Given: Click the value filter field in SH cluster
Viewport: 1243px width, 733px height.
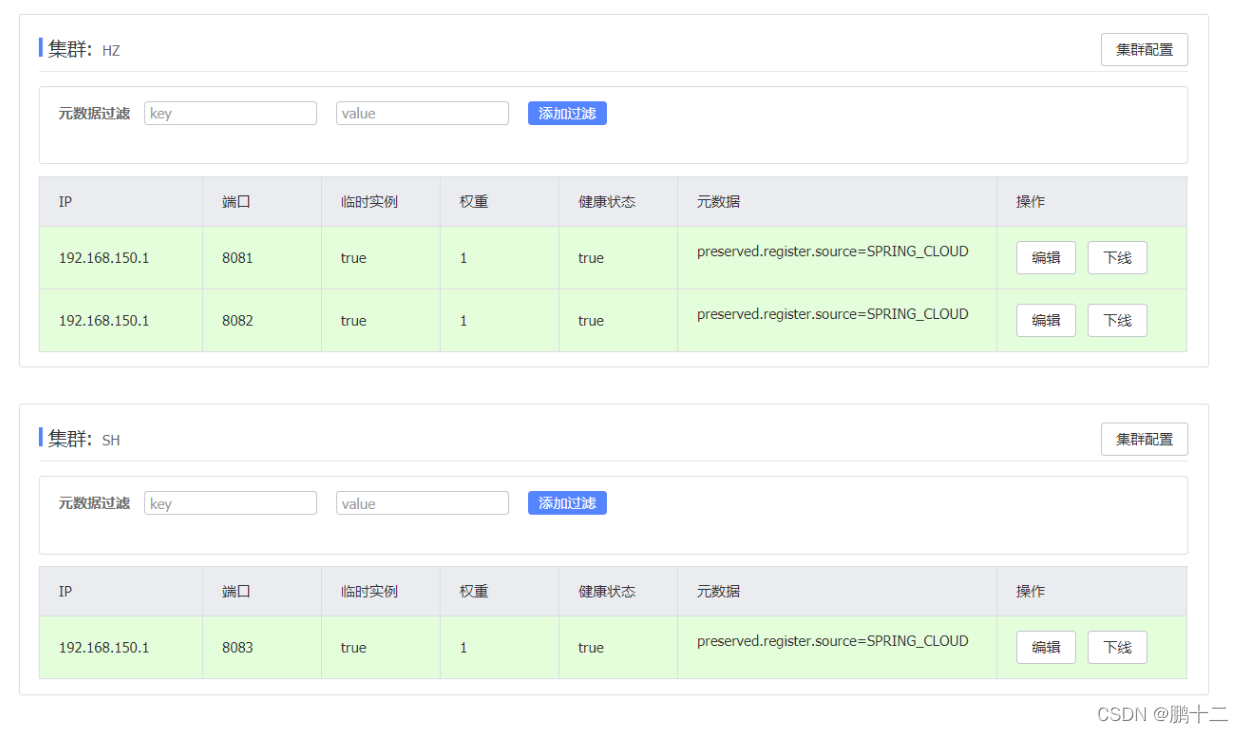Looking at the screenshot, I should [422, 503].
